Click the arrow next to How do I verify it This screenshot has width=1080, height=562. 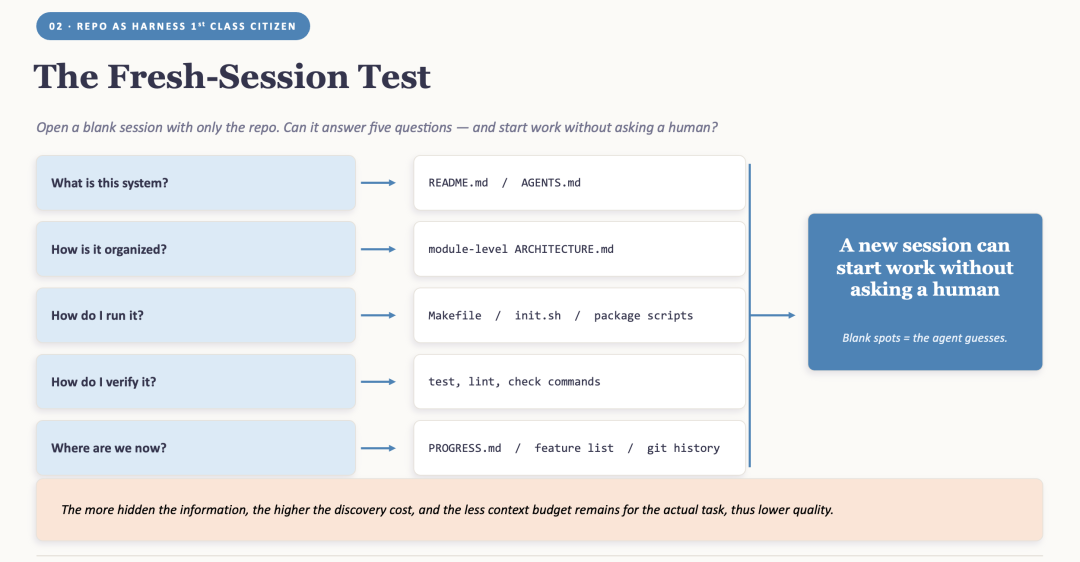point(378,382)
